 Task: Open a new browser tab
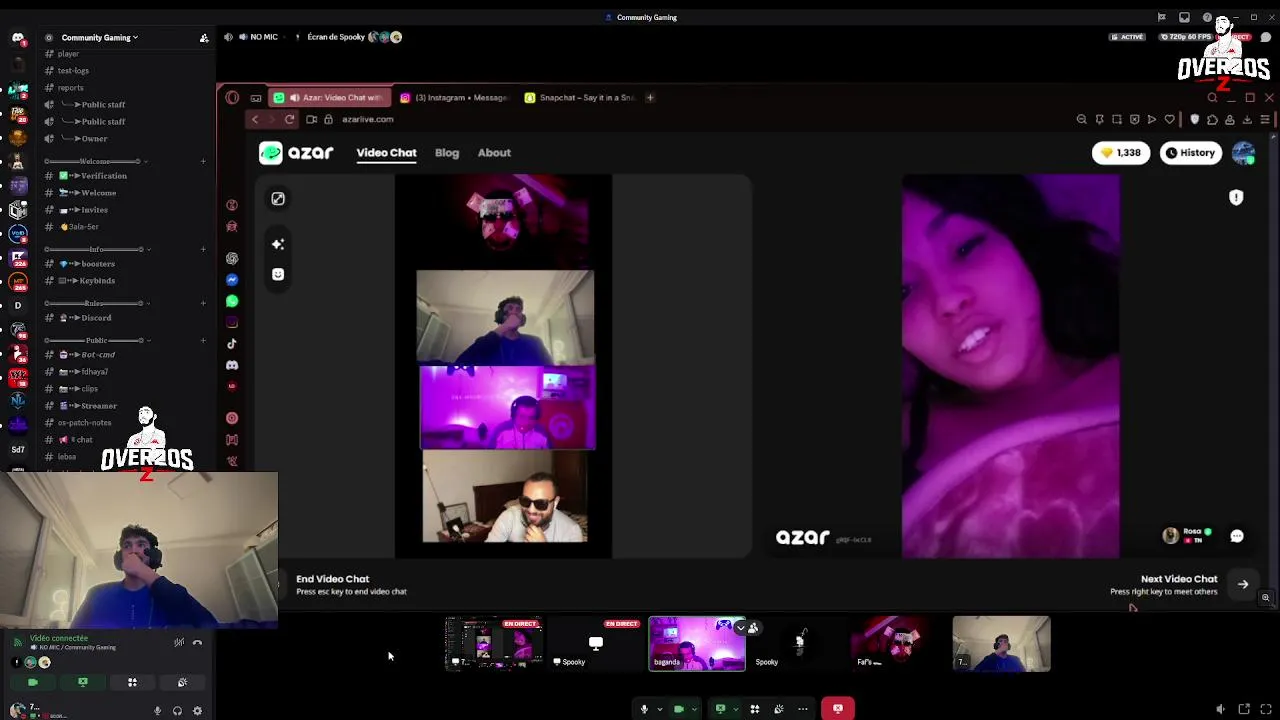coord(650,98)
